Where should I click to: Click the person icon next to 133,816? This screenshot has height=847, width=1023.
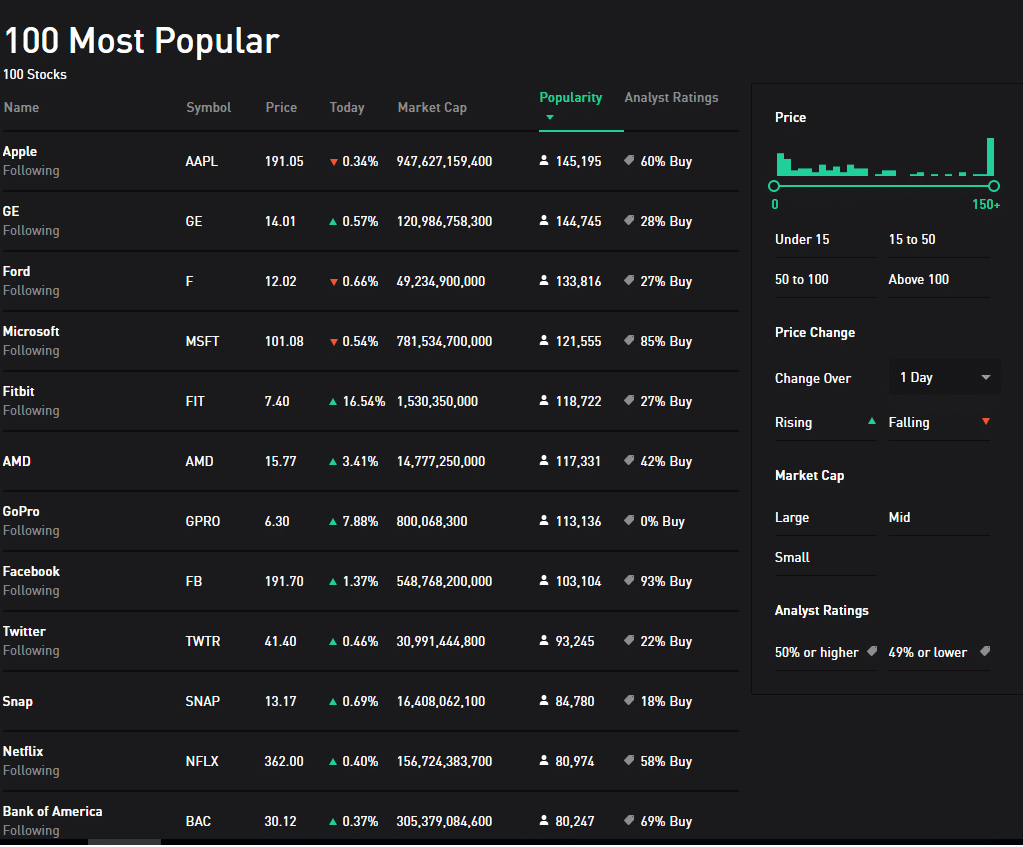(x=543, y=280)
